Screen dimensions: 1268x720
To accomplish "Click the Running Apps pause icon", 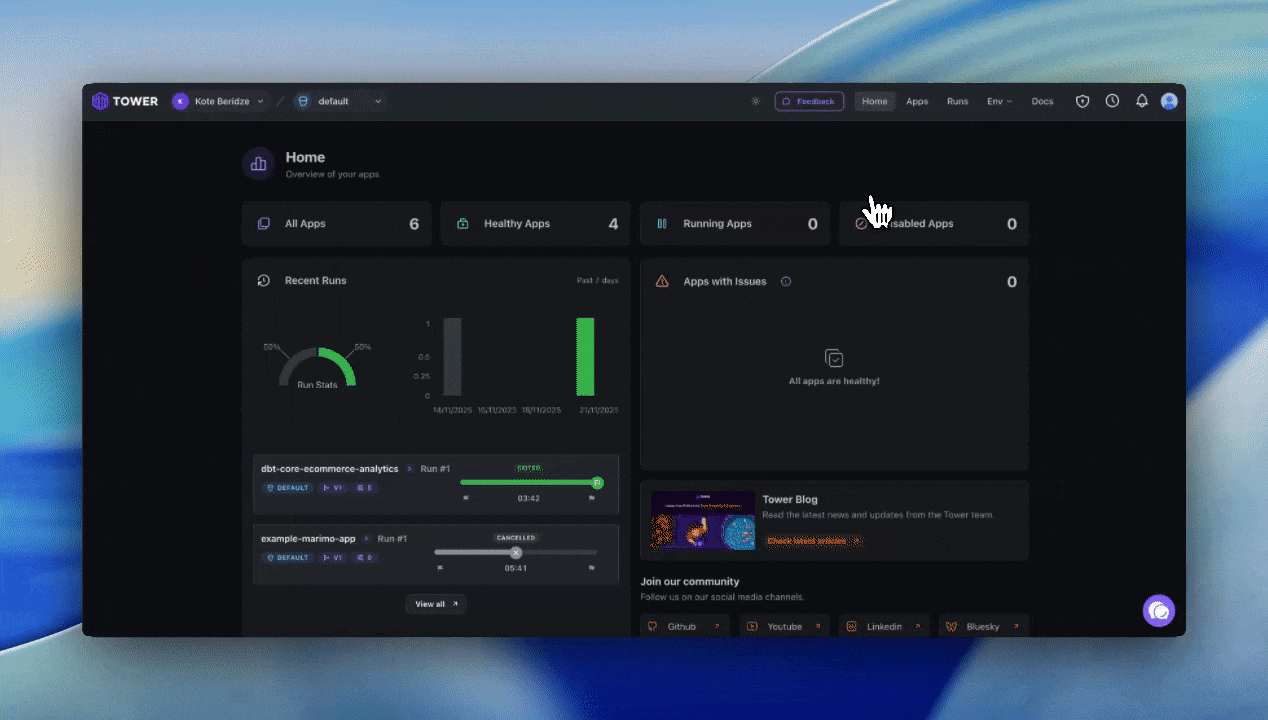I will click(x=661, y=224).
